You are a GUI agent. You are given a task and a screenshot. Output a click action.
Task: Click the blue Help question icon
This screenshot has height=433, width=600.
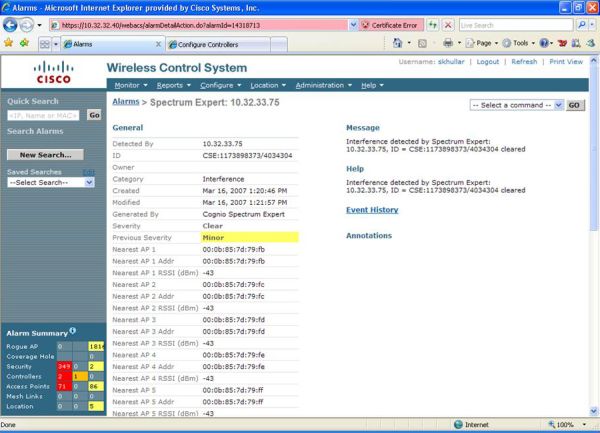(x=544, y=43)
